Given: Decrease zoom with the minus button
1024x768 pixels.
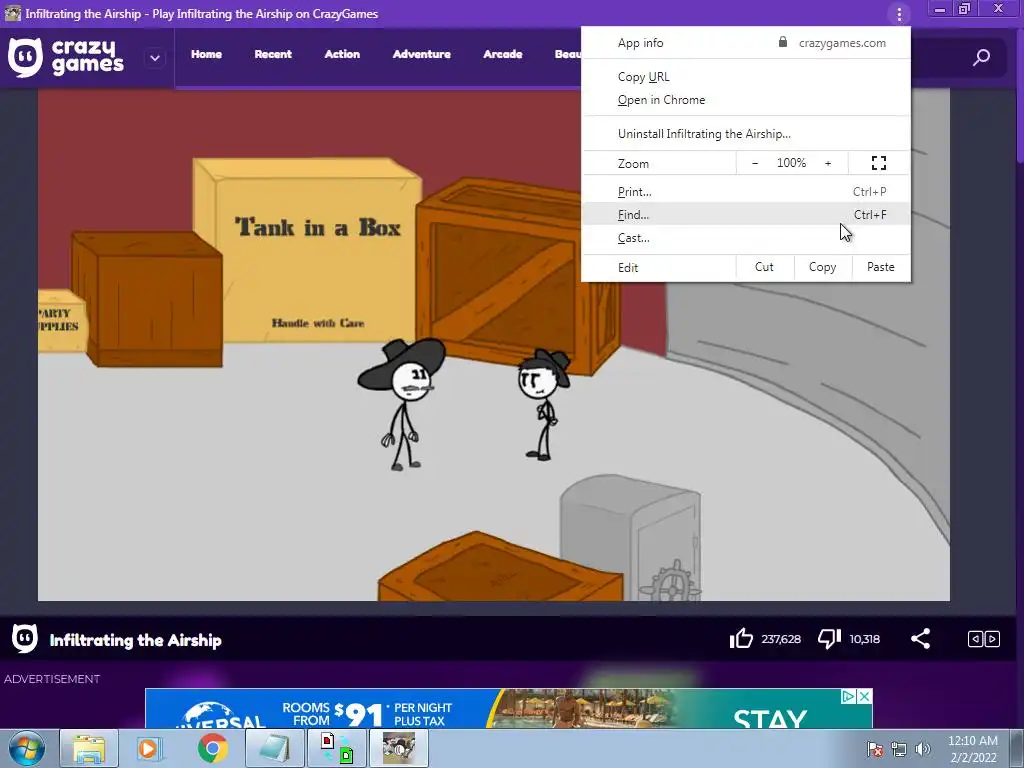Looking at the screenshot, I should (755, 163).
